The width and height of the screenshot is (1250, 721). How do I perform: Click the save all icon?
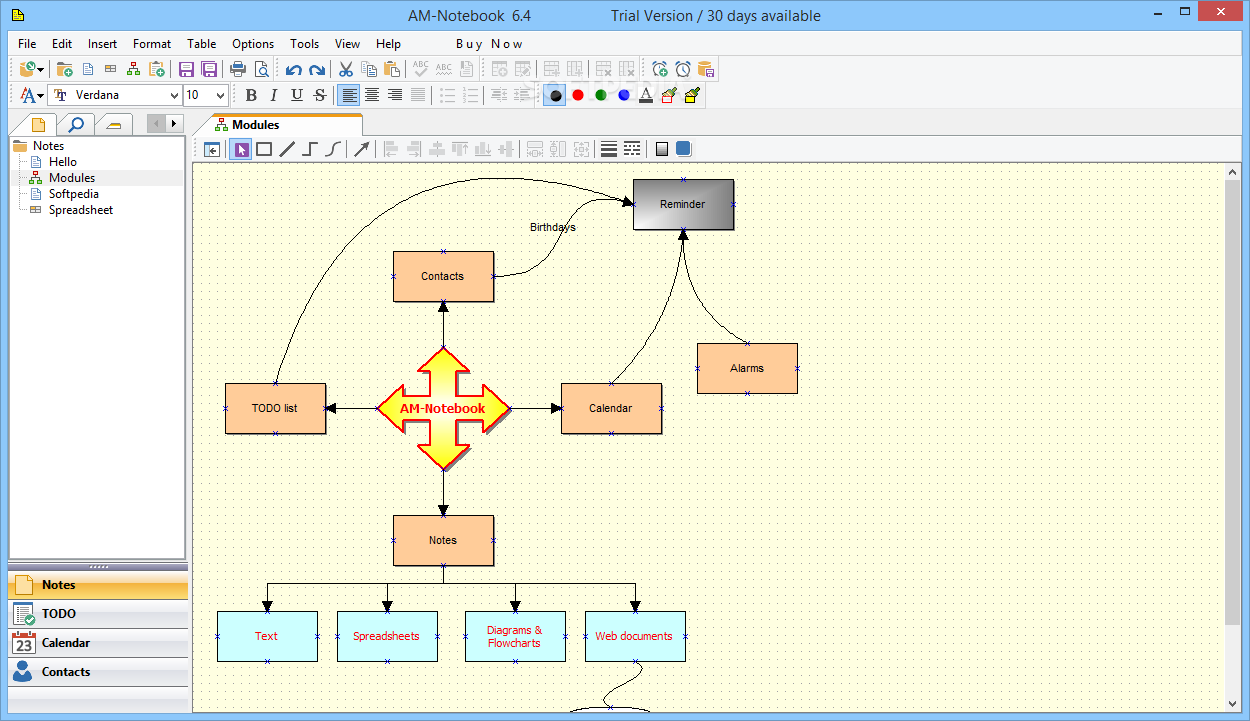[x=209, y=69]
